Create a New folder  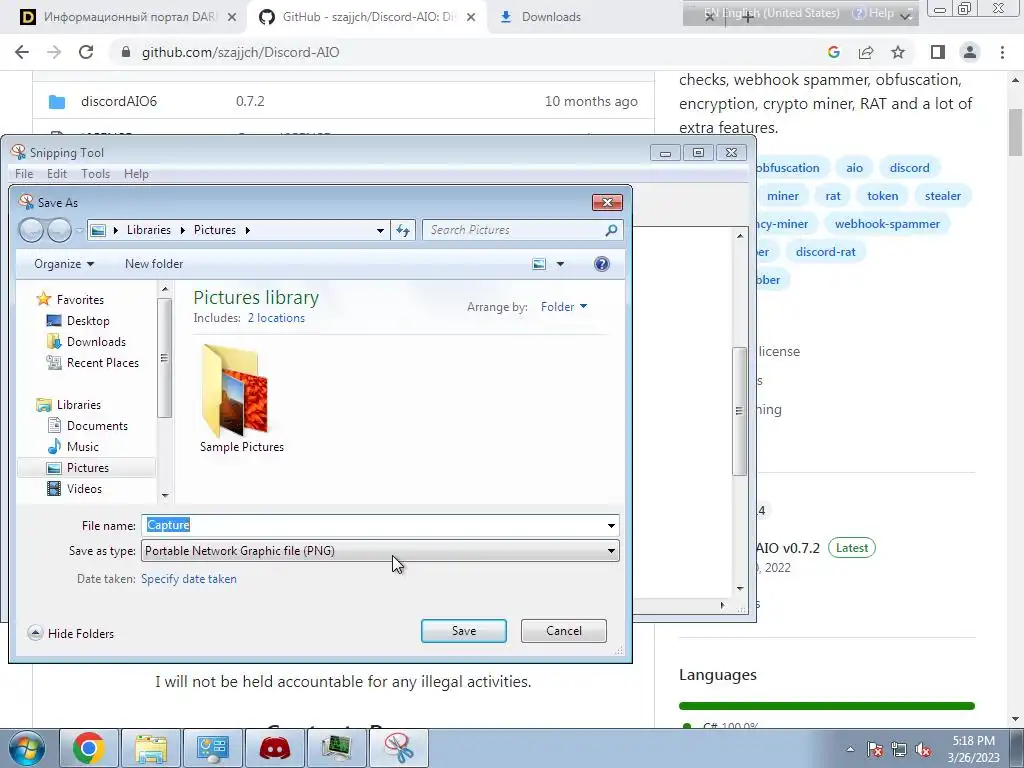coord(154,264)
